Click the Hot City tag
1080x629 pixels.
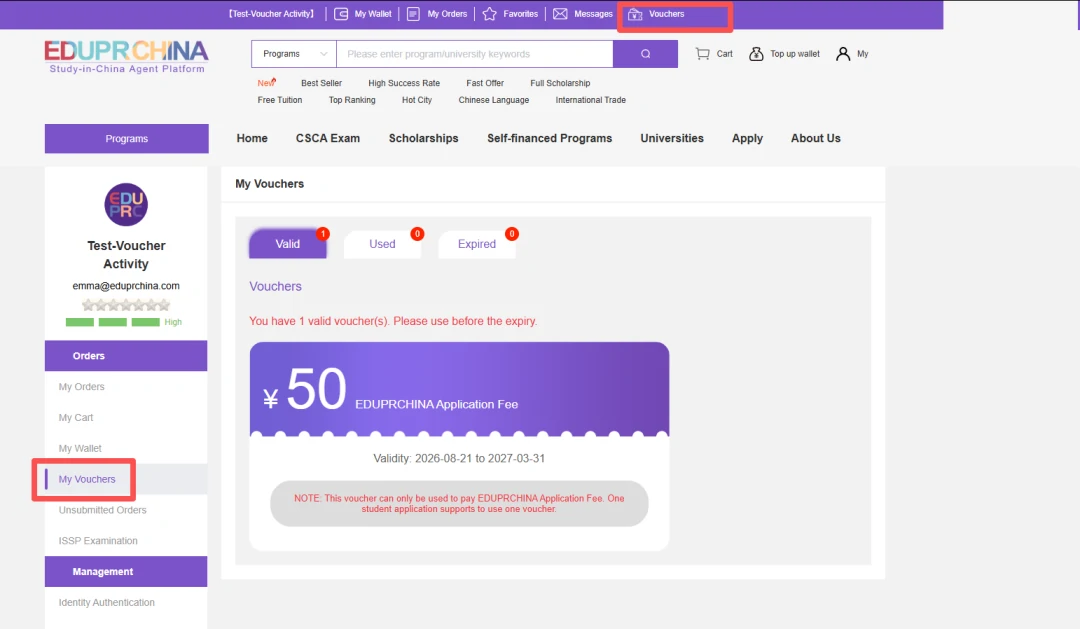pyautogui.click(x=417, y=100)
